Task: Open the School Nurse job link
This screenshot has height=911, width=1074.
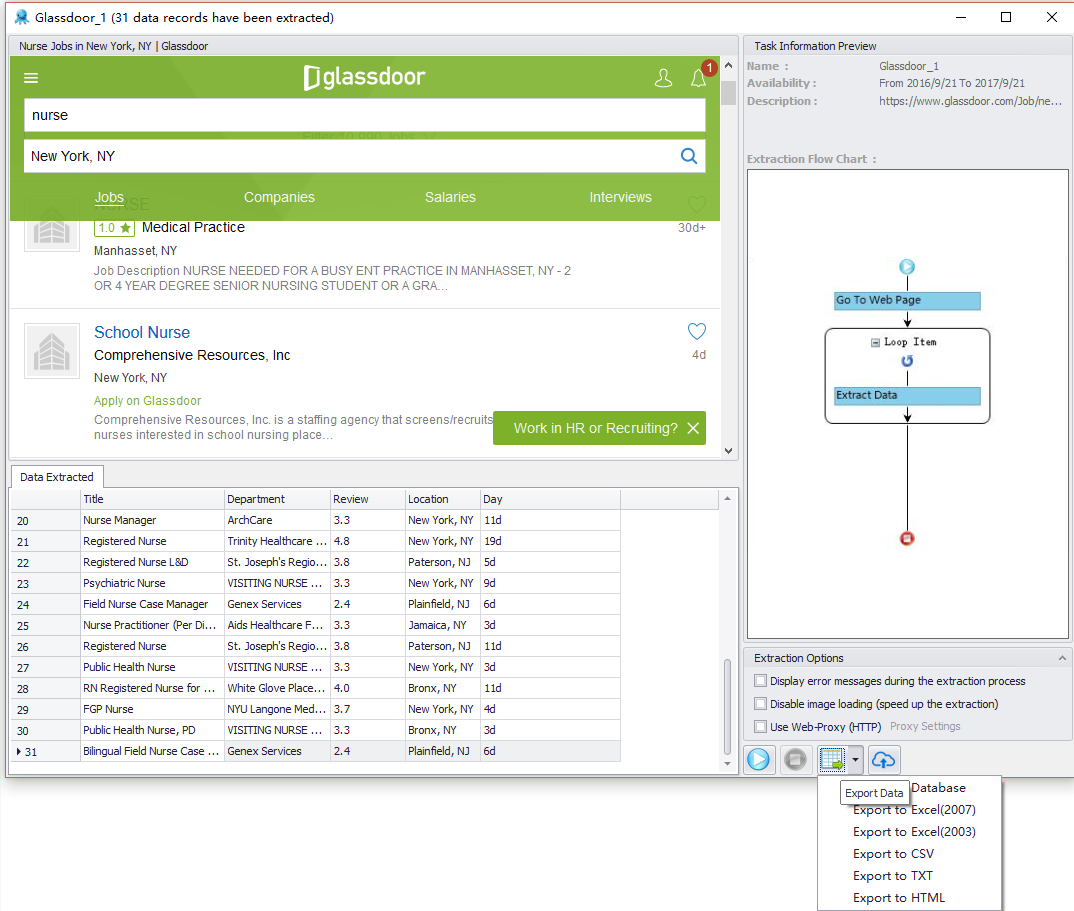Action: (142, 332)
